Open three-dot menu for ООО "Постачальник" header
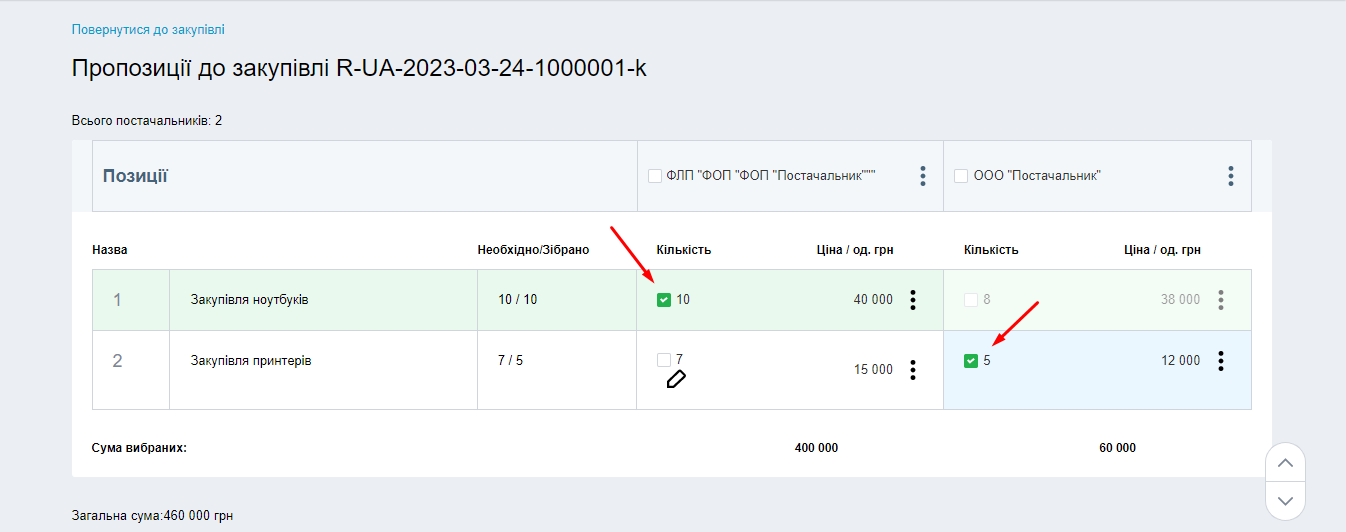Image resolution: width=1346 pixels, height=532 pixels. tap(1230, 176)
